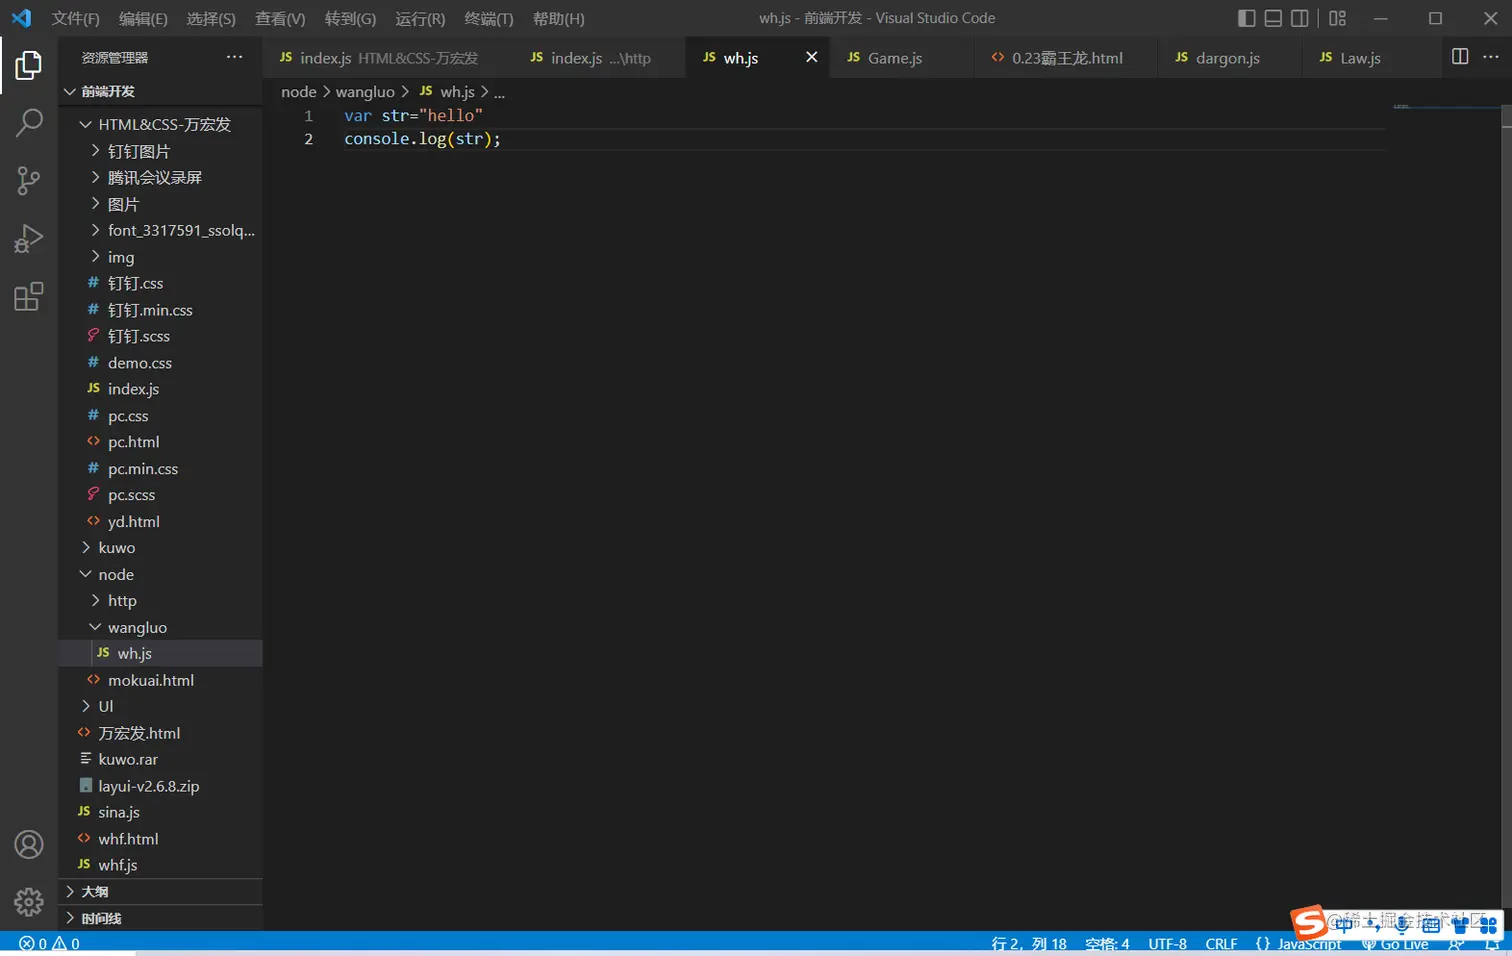This screenshot has height=956, width=1512.
Task: Open the 查看(V) menu
Action: (x=280, y=18)
